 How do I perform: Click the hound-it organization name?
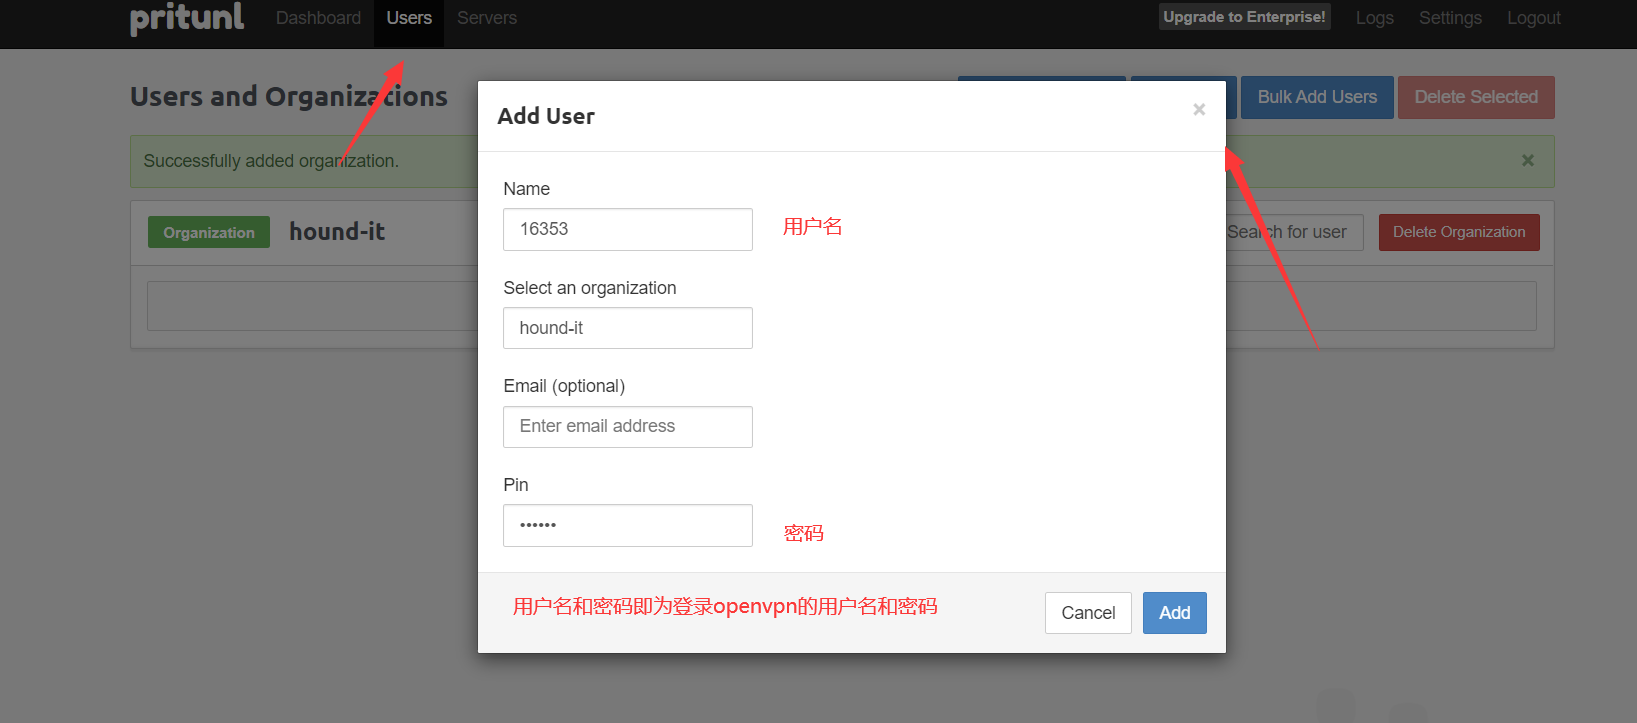(337, 231)
